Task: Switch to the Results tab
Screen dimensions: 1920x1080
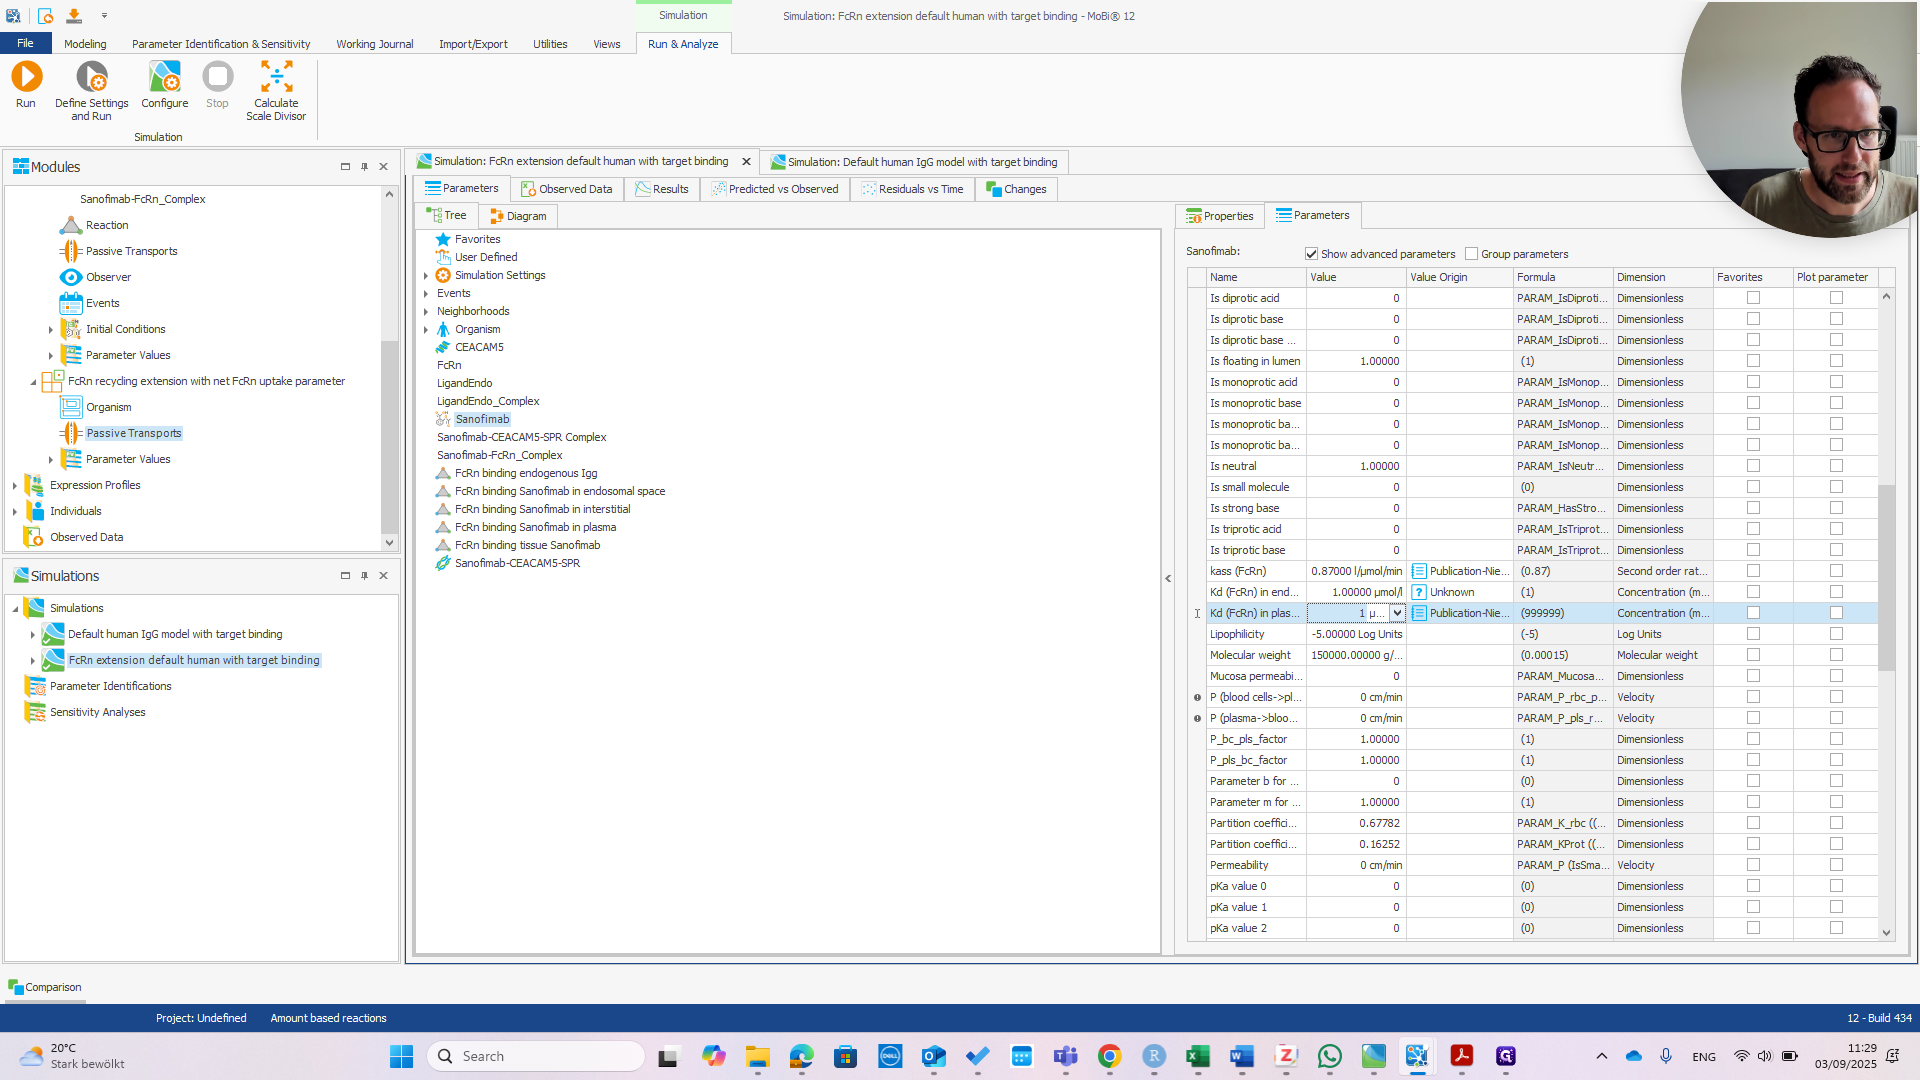Action: click(661, 189)
